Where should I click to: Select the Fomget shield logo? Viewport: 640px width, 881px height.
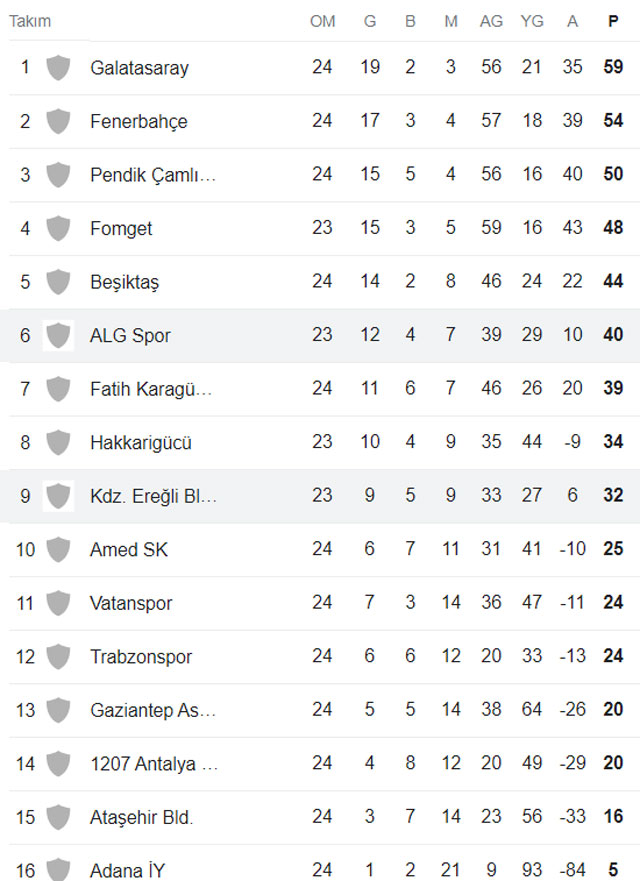click(58, 228)
